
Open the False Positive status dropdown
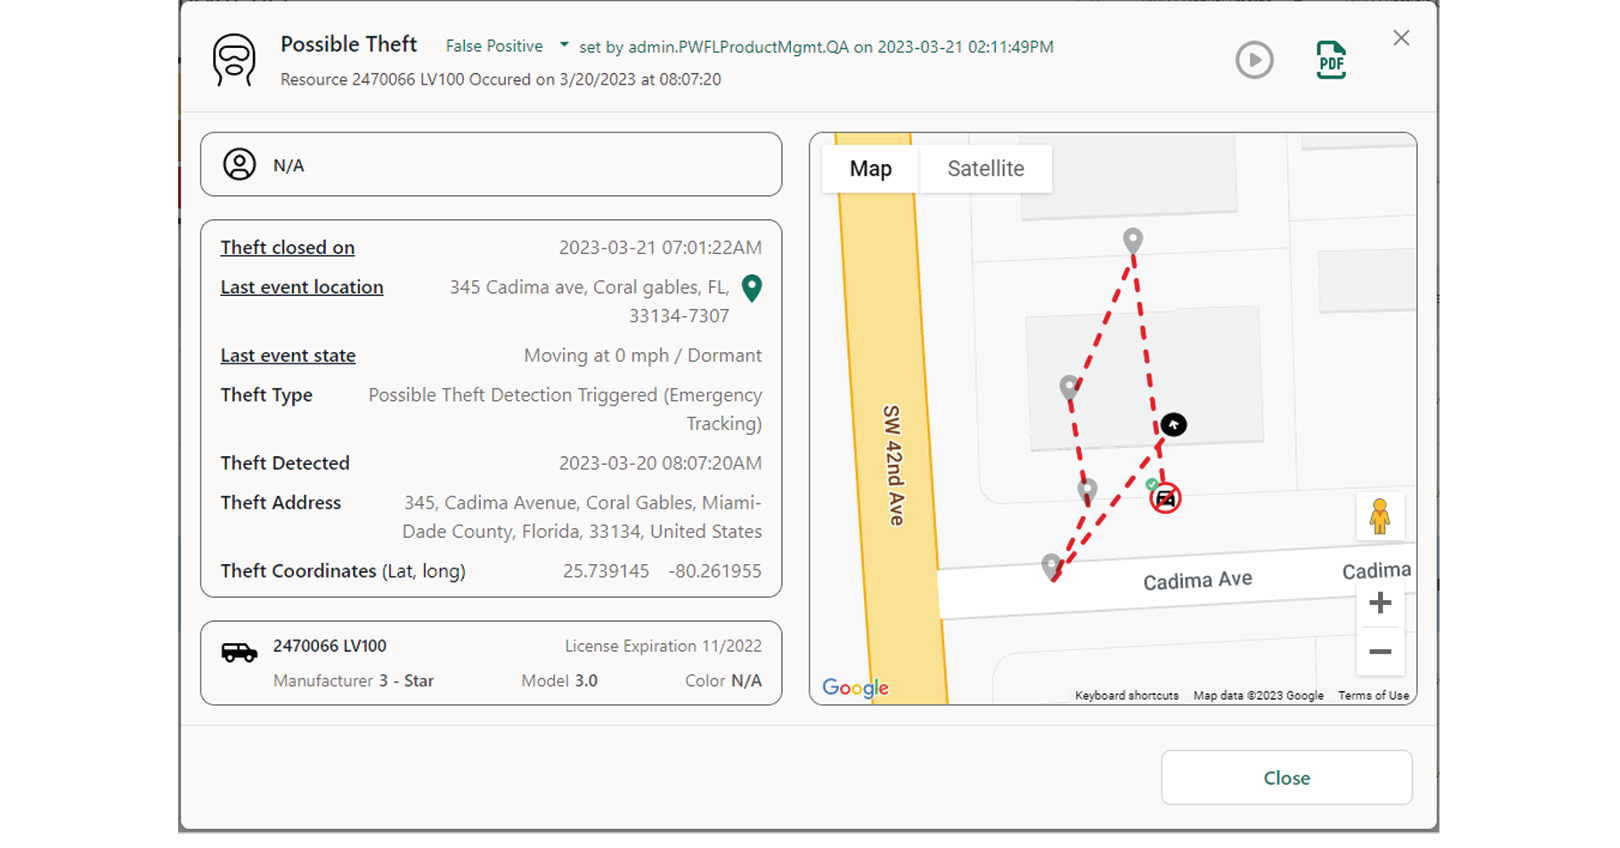point(494,46)
